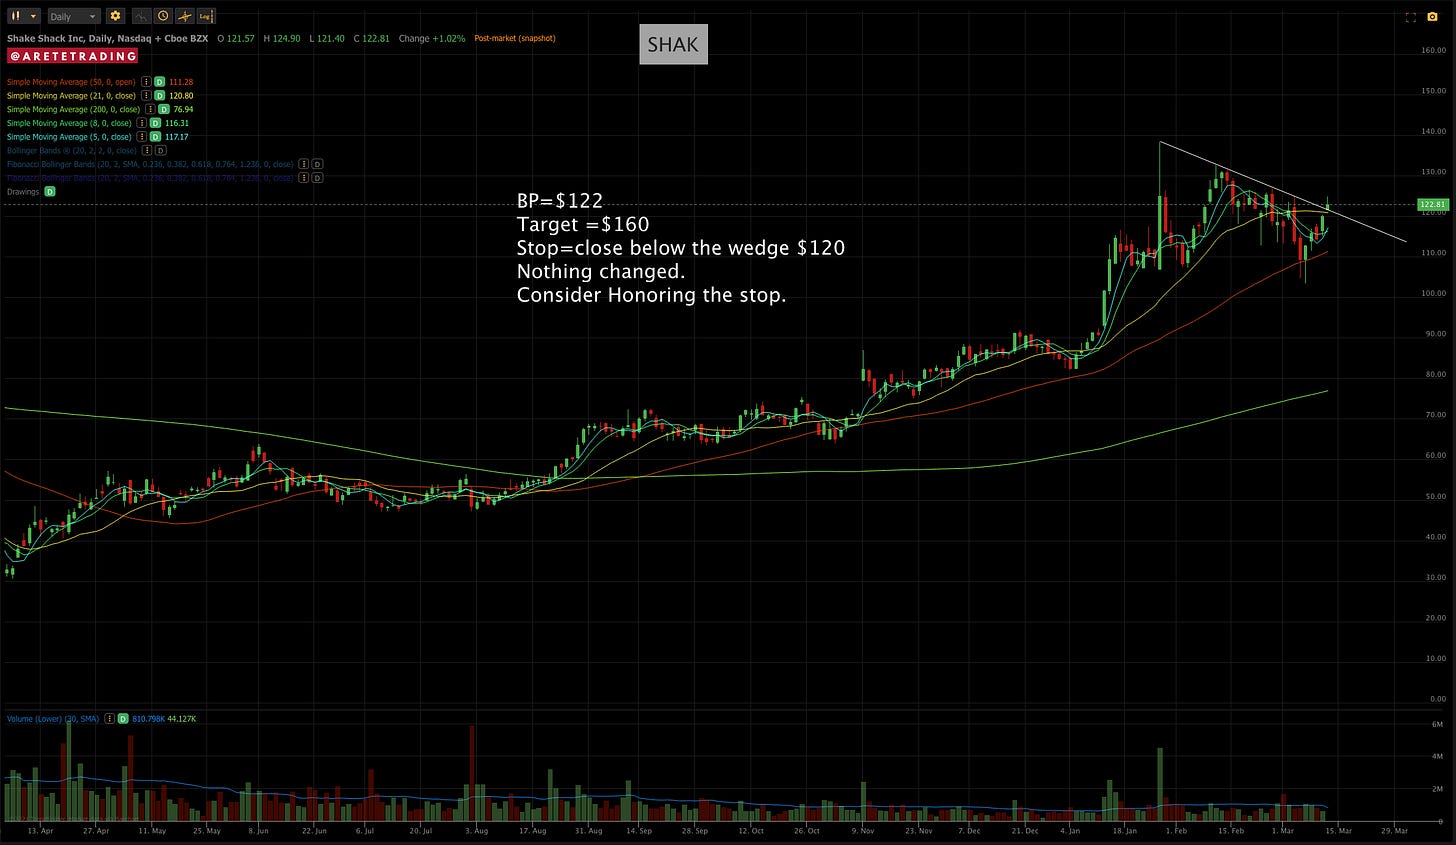Screen dimensions: 1456x845
Task: Click Simple Moving Average (50, 0, open) label
Action: coord(71,82)
